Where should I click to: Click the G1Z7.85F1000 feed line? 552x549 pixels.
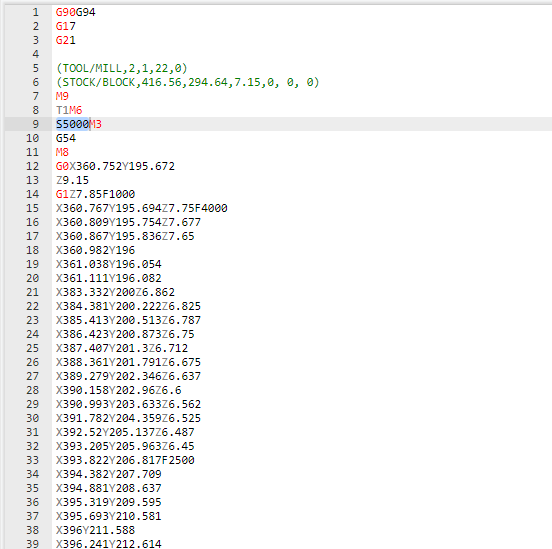(x=95, y=194)
